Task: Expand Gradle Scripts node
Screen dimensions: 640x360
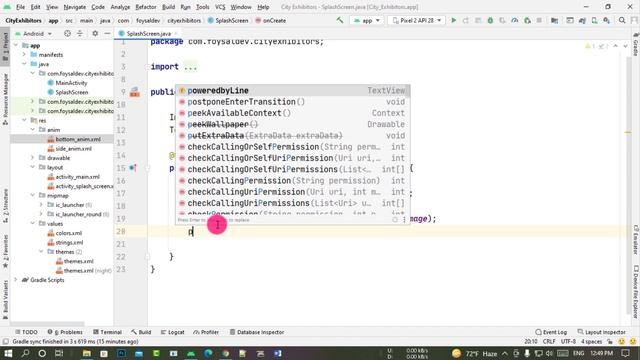Action: (16, 280)
